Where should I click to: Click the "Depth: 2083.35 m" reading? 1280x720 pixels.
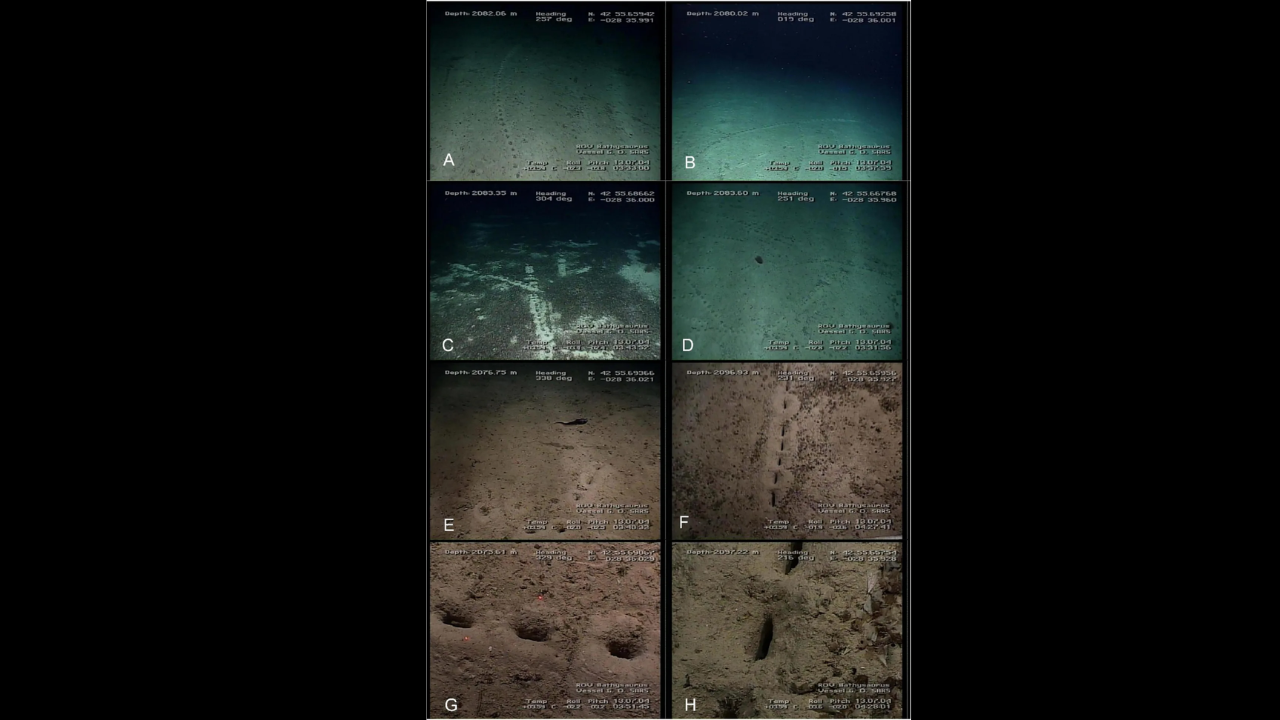point(480,193)
